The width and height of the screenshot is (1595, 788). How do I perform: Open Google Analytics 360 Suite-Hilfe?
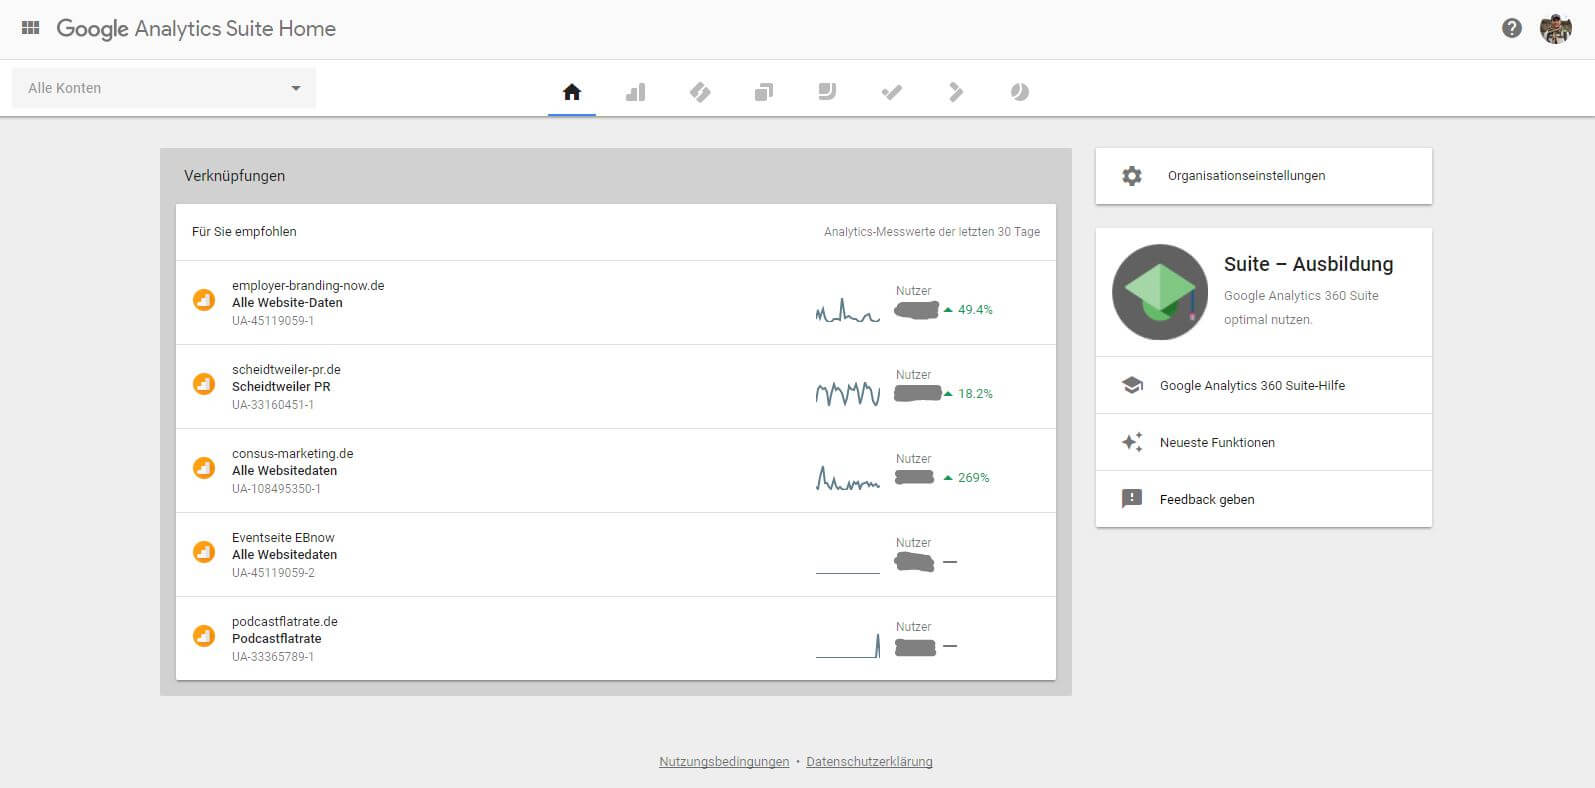1264,385
